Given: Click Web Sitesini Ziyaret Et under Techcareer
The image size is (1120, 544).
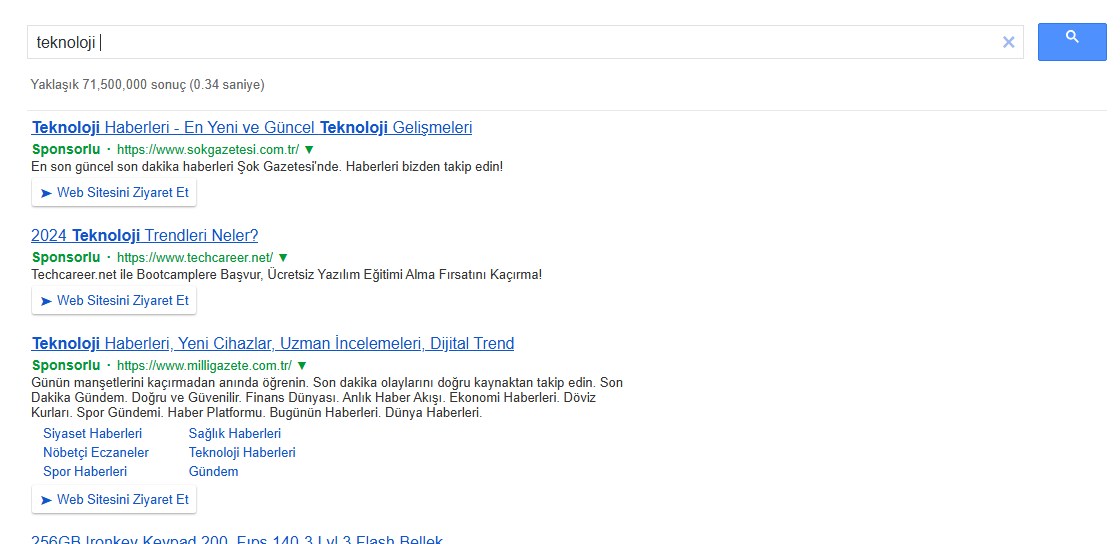Looking at the screenshot, I should (114, 301).
